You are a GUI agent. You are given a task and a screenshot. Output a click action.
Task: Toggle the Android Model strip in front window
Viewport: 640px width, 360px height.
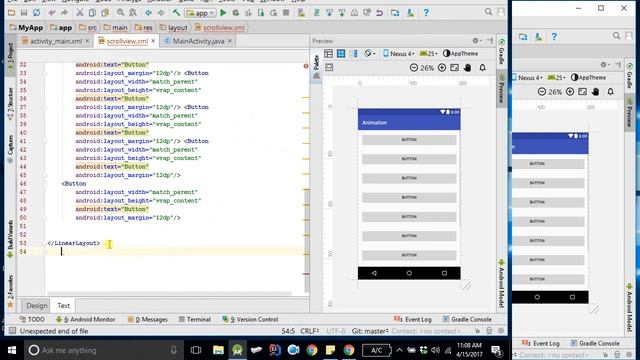click(x=502, y=283)
